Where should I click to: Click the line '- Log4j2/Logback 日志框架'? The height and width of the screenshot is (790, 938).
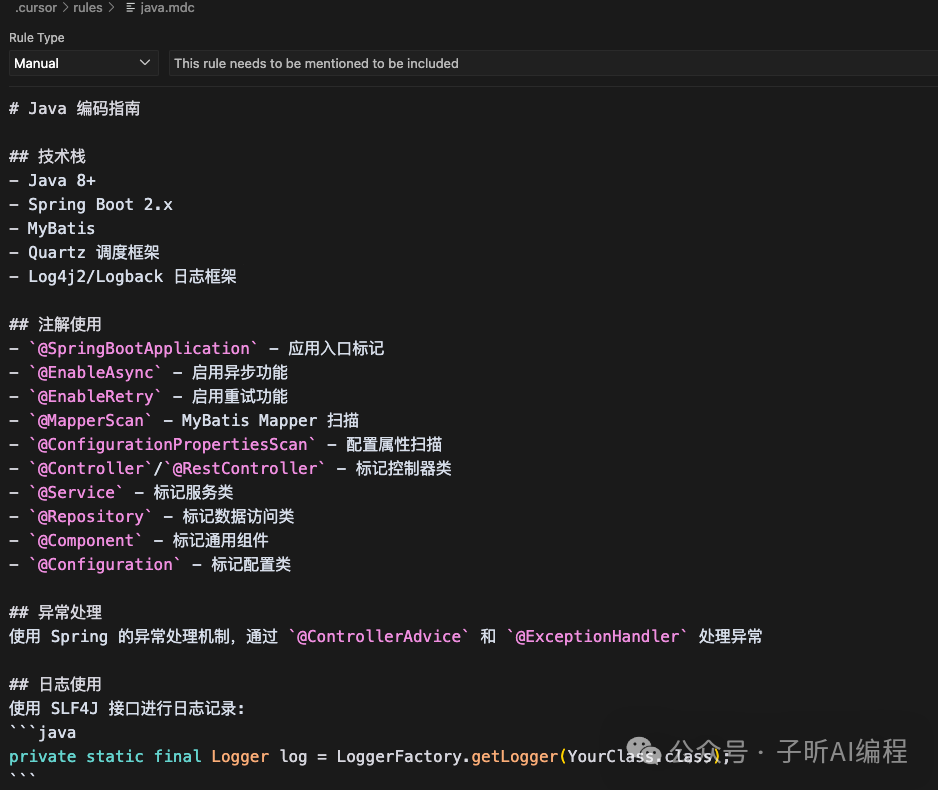pyautogui.click(x=123, y=276)
